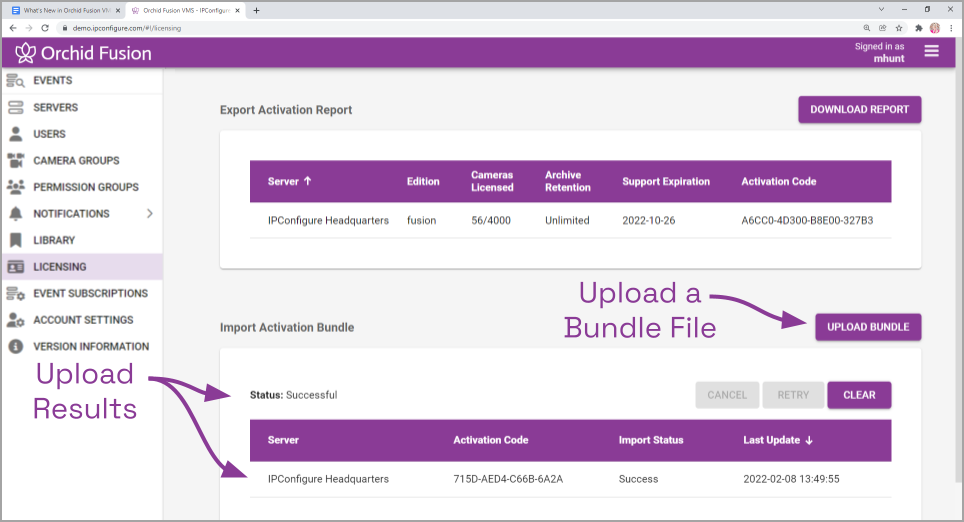Click the Success import status cell

coord(638,479)
